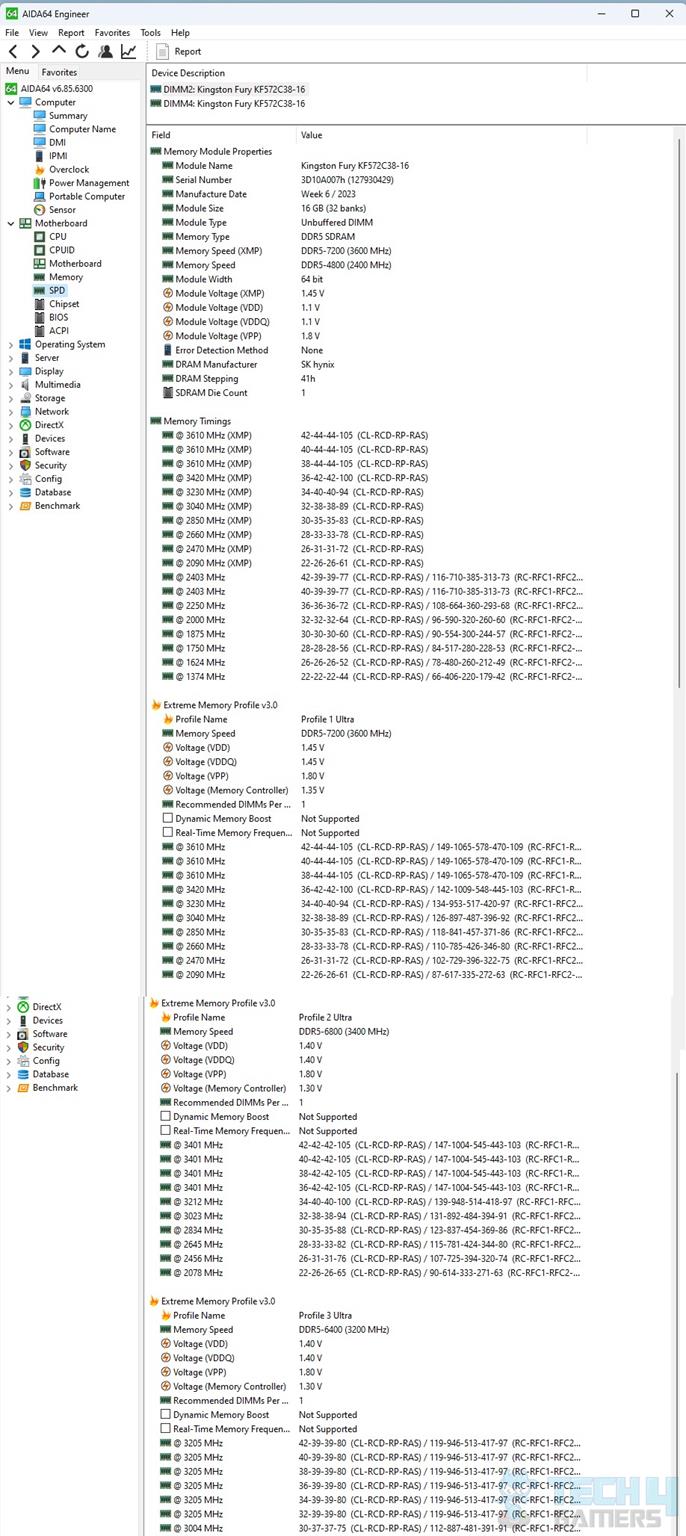Open the Help menu
This screenshot has width=686, height=1536.
180,33
